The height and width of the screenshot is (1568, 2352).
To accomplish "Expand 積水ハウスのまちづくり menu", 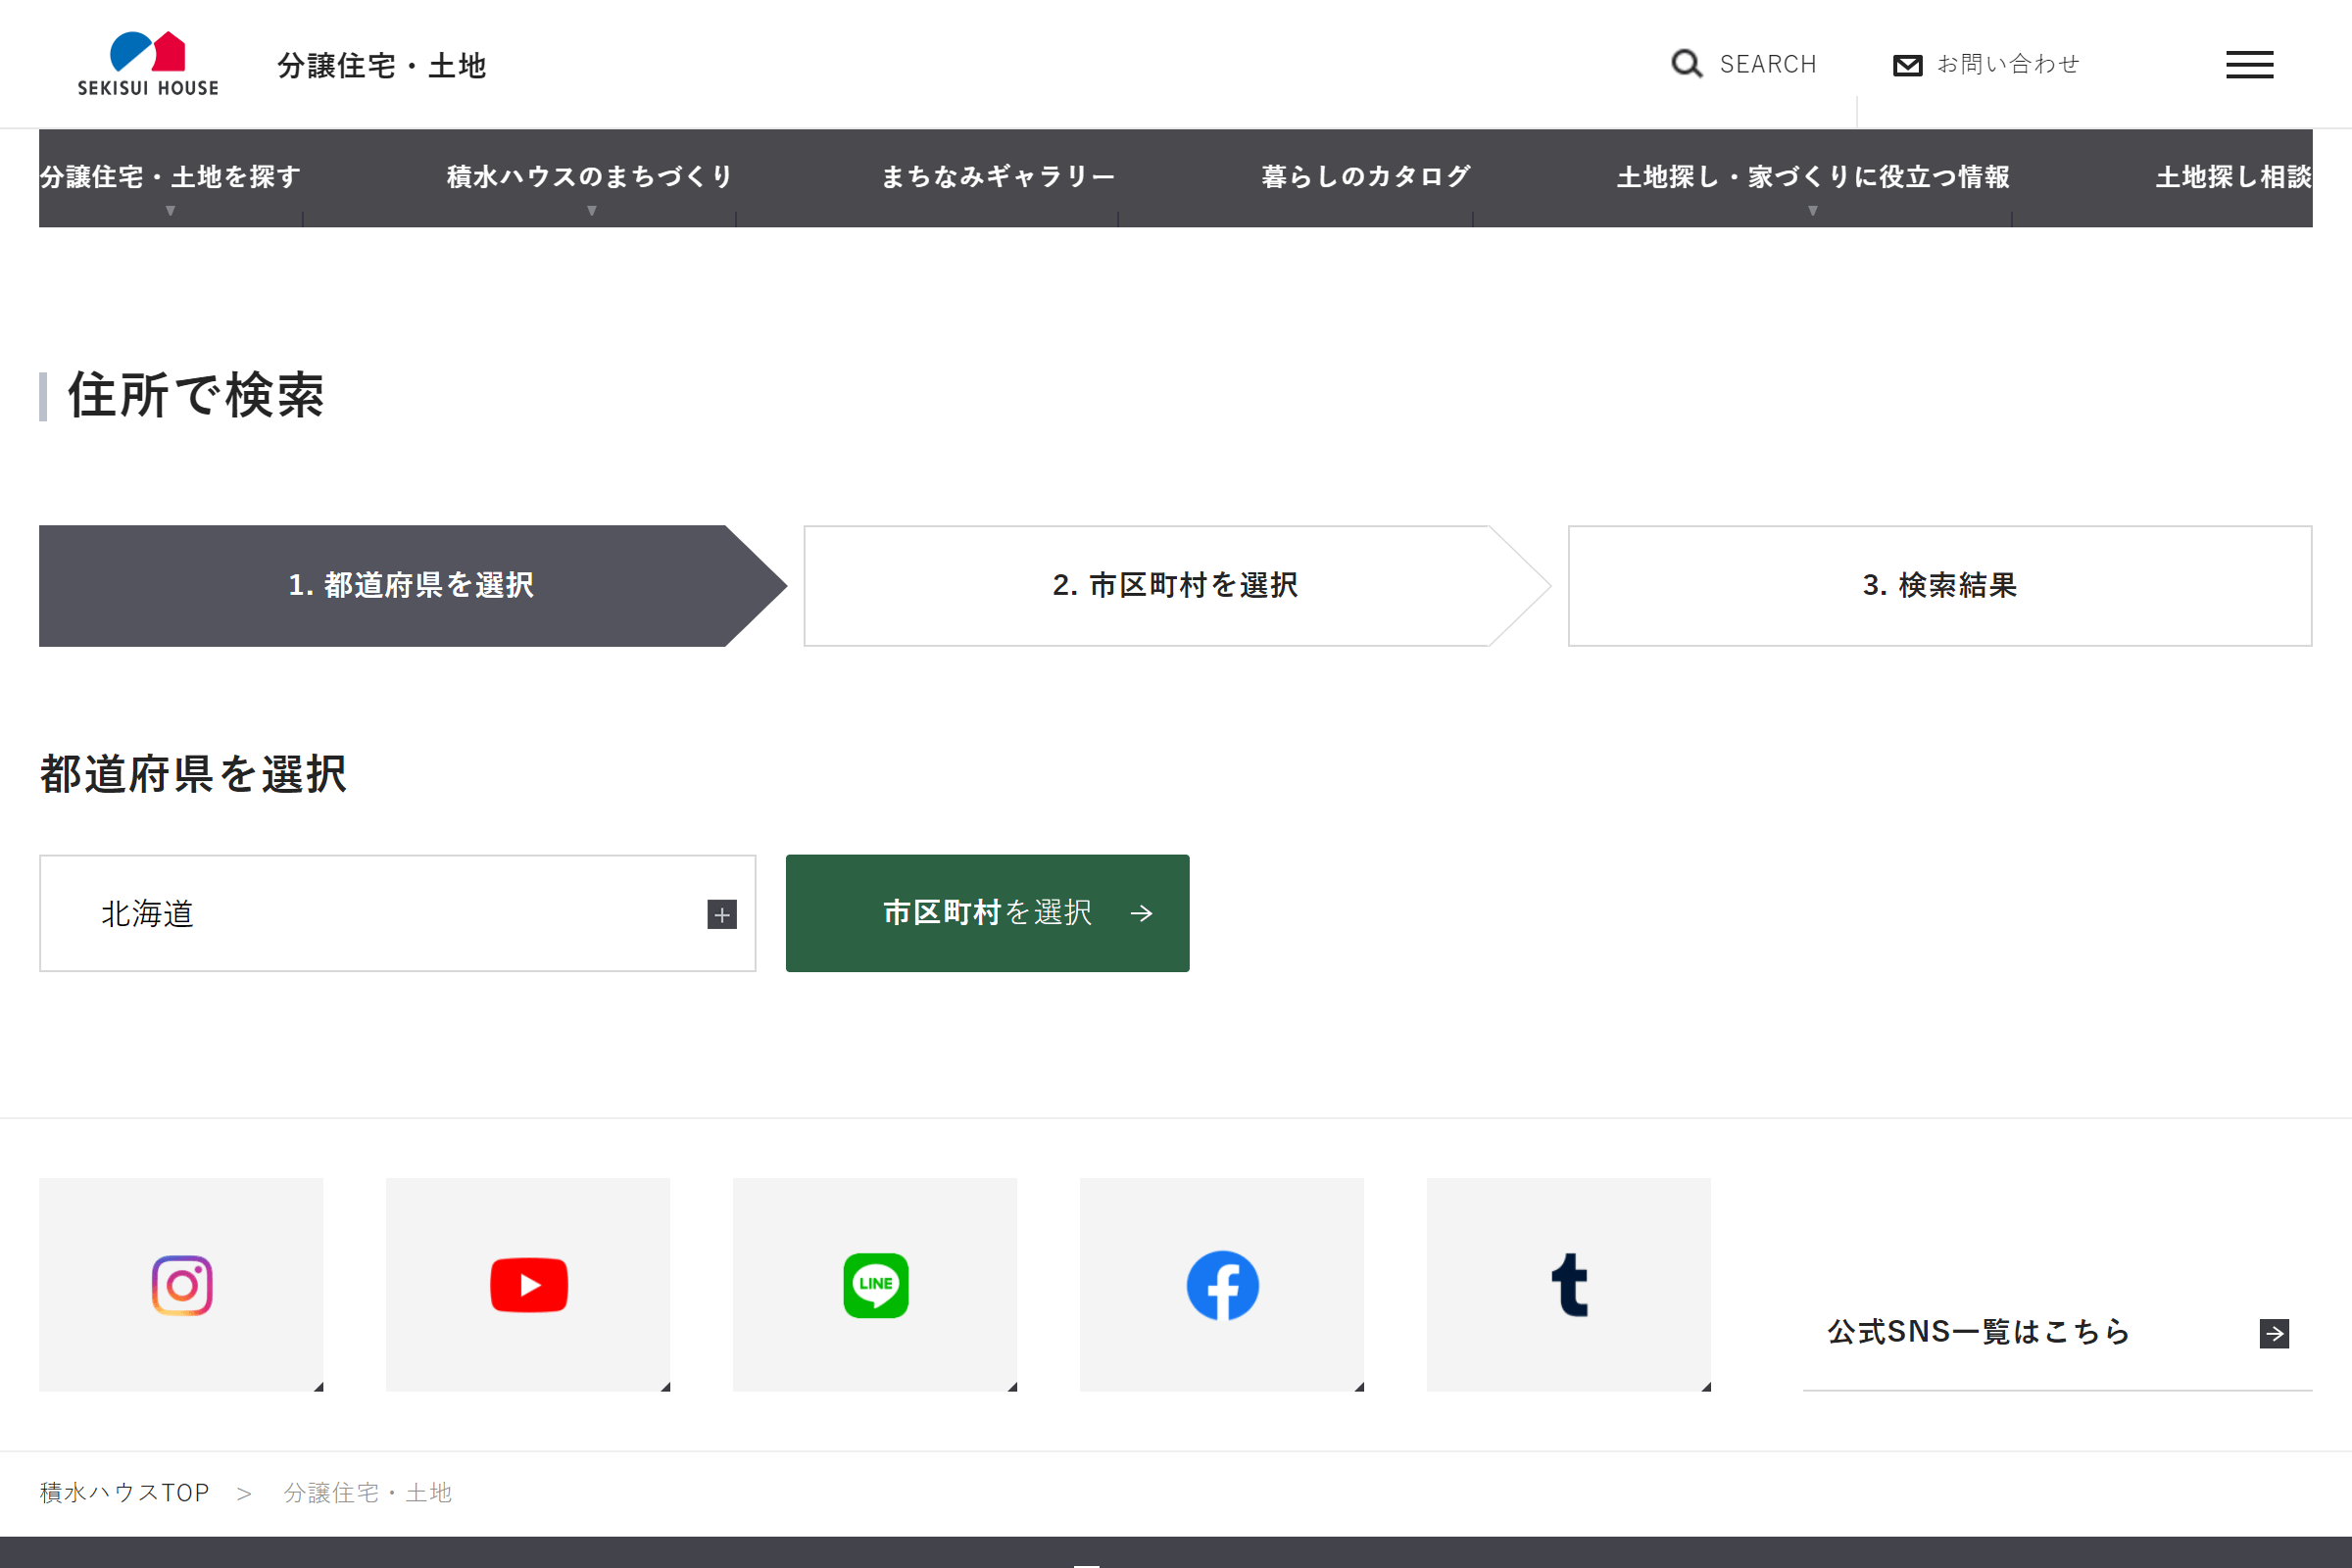I will coord(591,178).
